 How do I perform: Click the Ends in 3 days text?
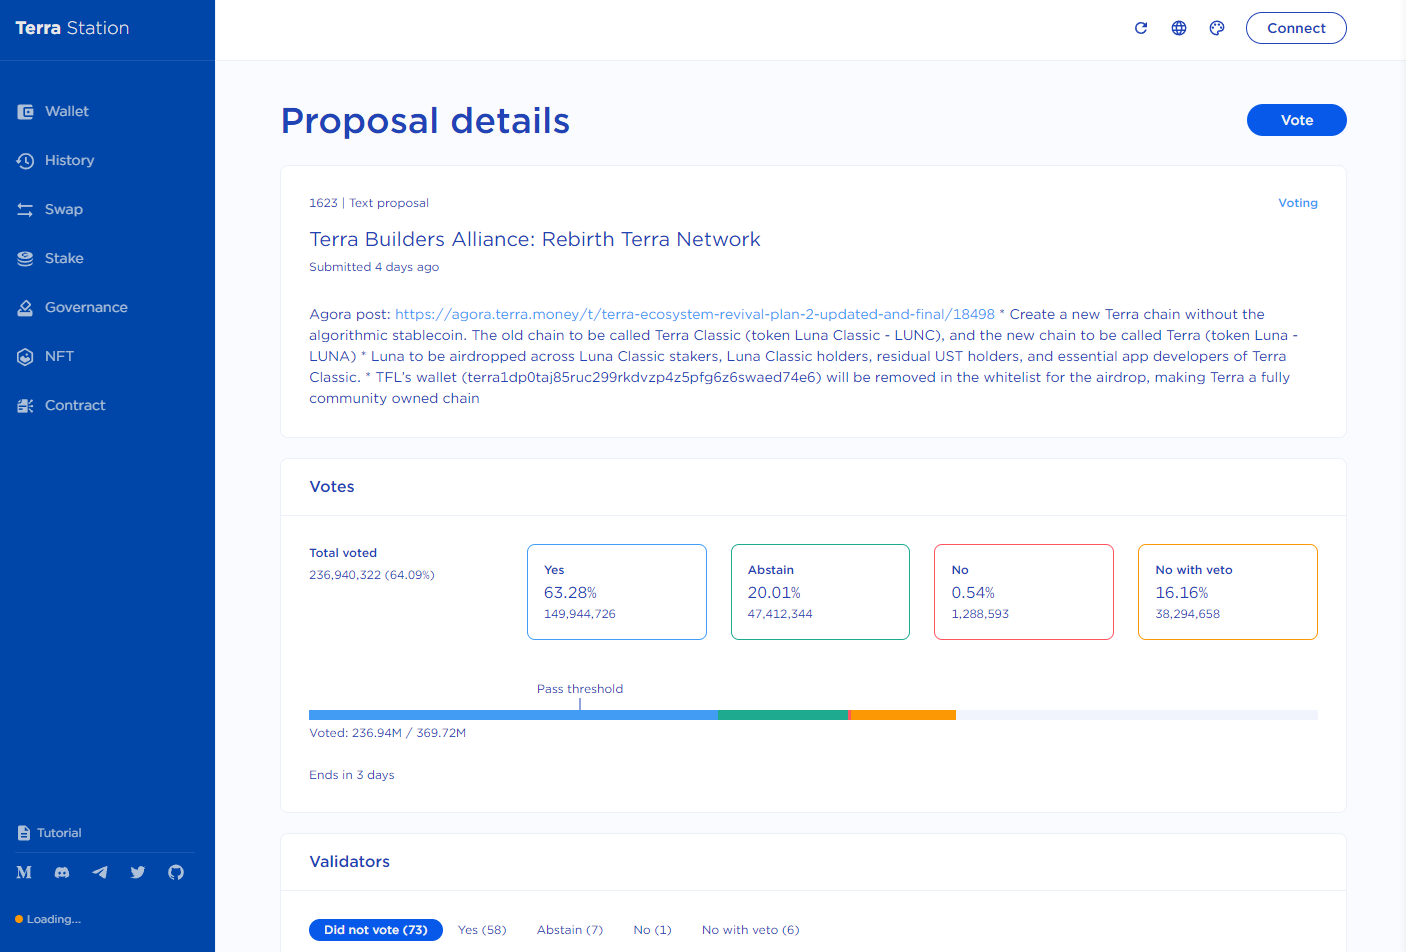pyautogui.click(x=352, y=775)
